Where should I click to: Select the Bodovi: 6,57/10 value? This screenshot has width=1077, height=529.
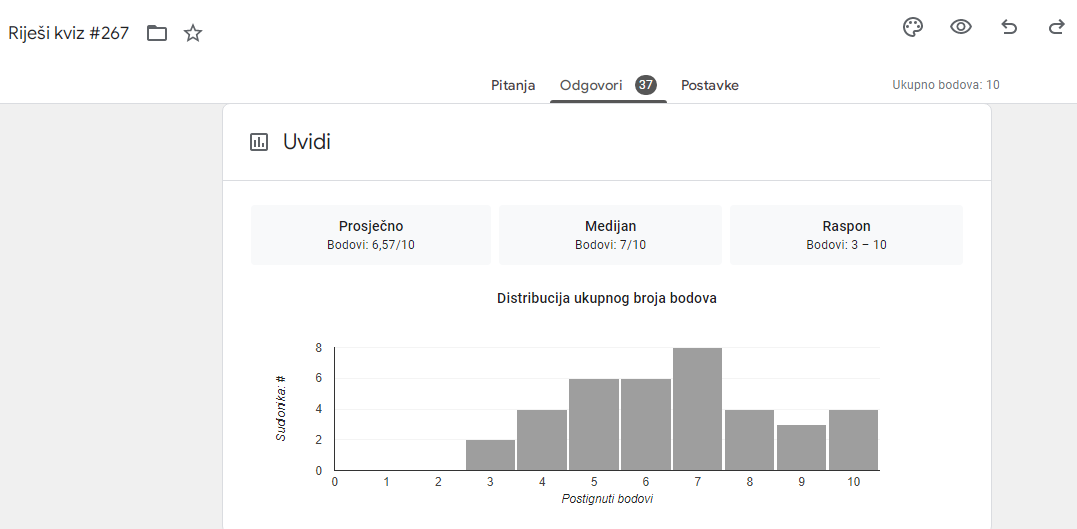click(371, 245)
